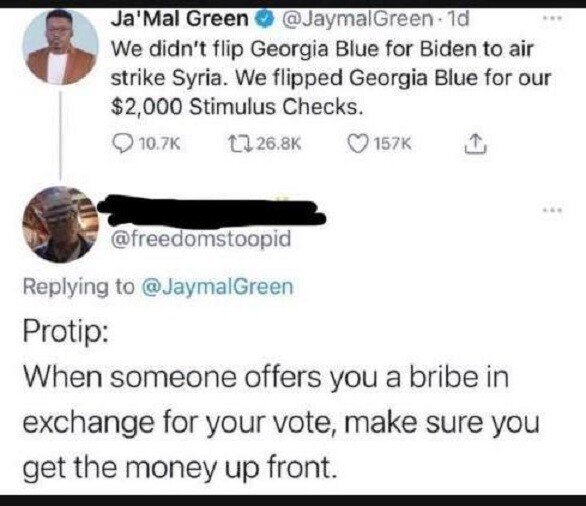Click the @freedomstoopid handle
Viewport: 586px width, 506px height.
click(200, 238)
